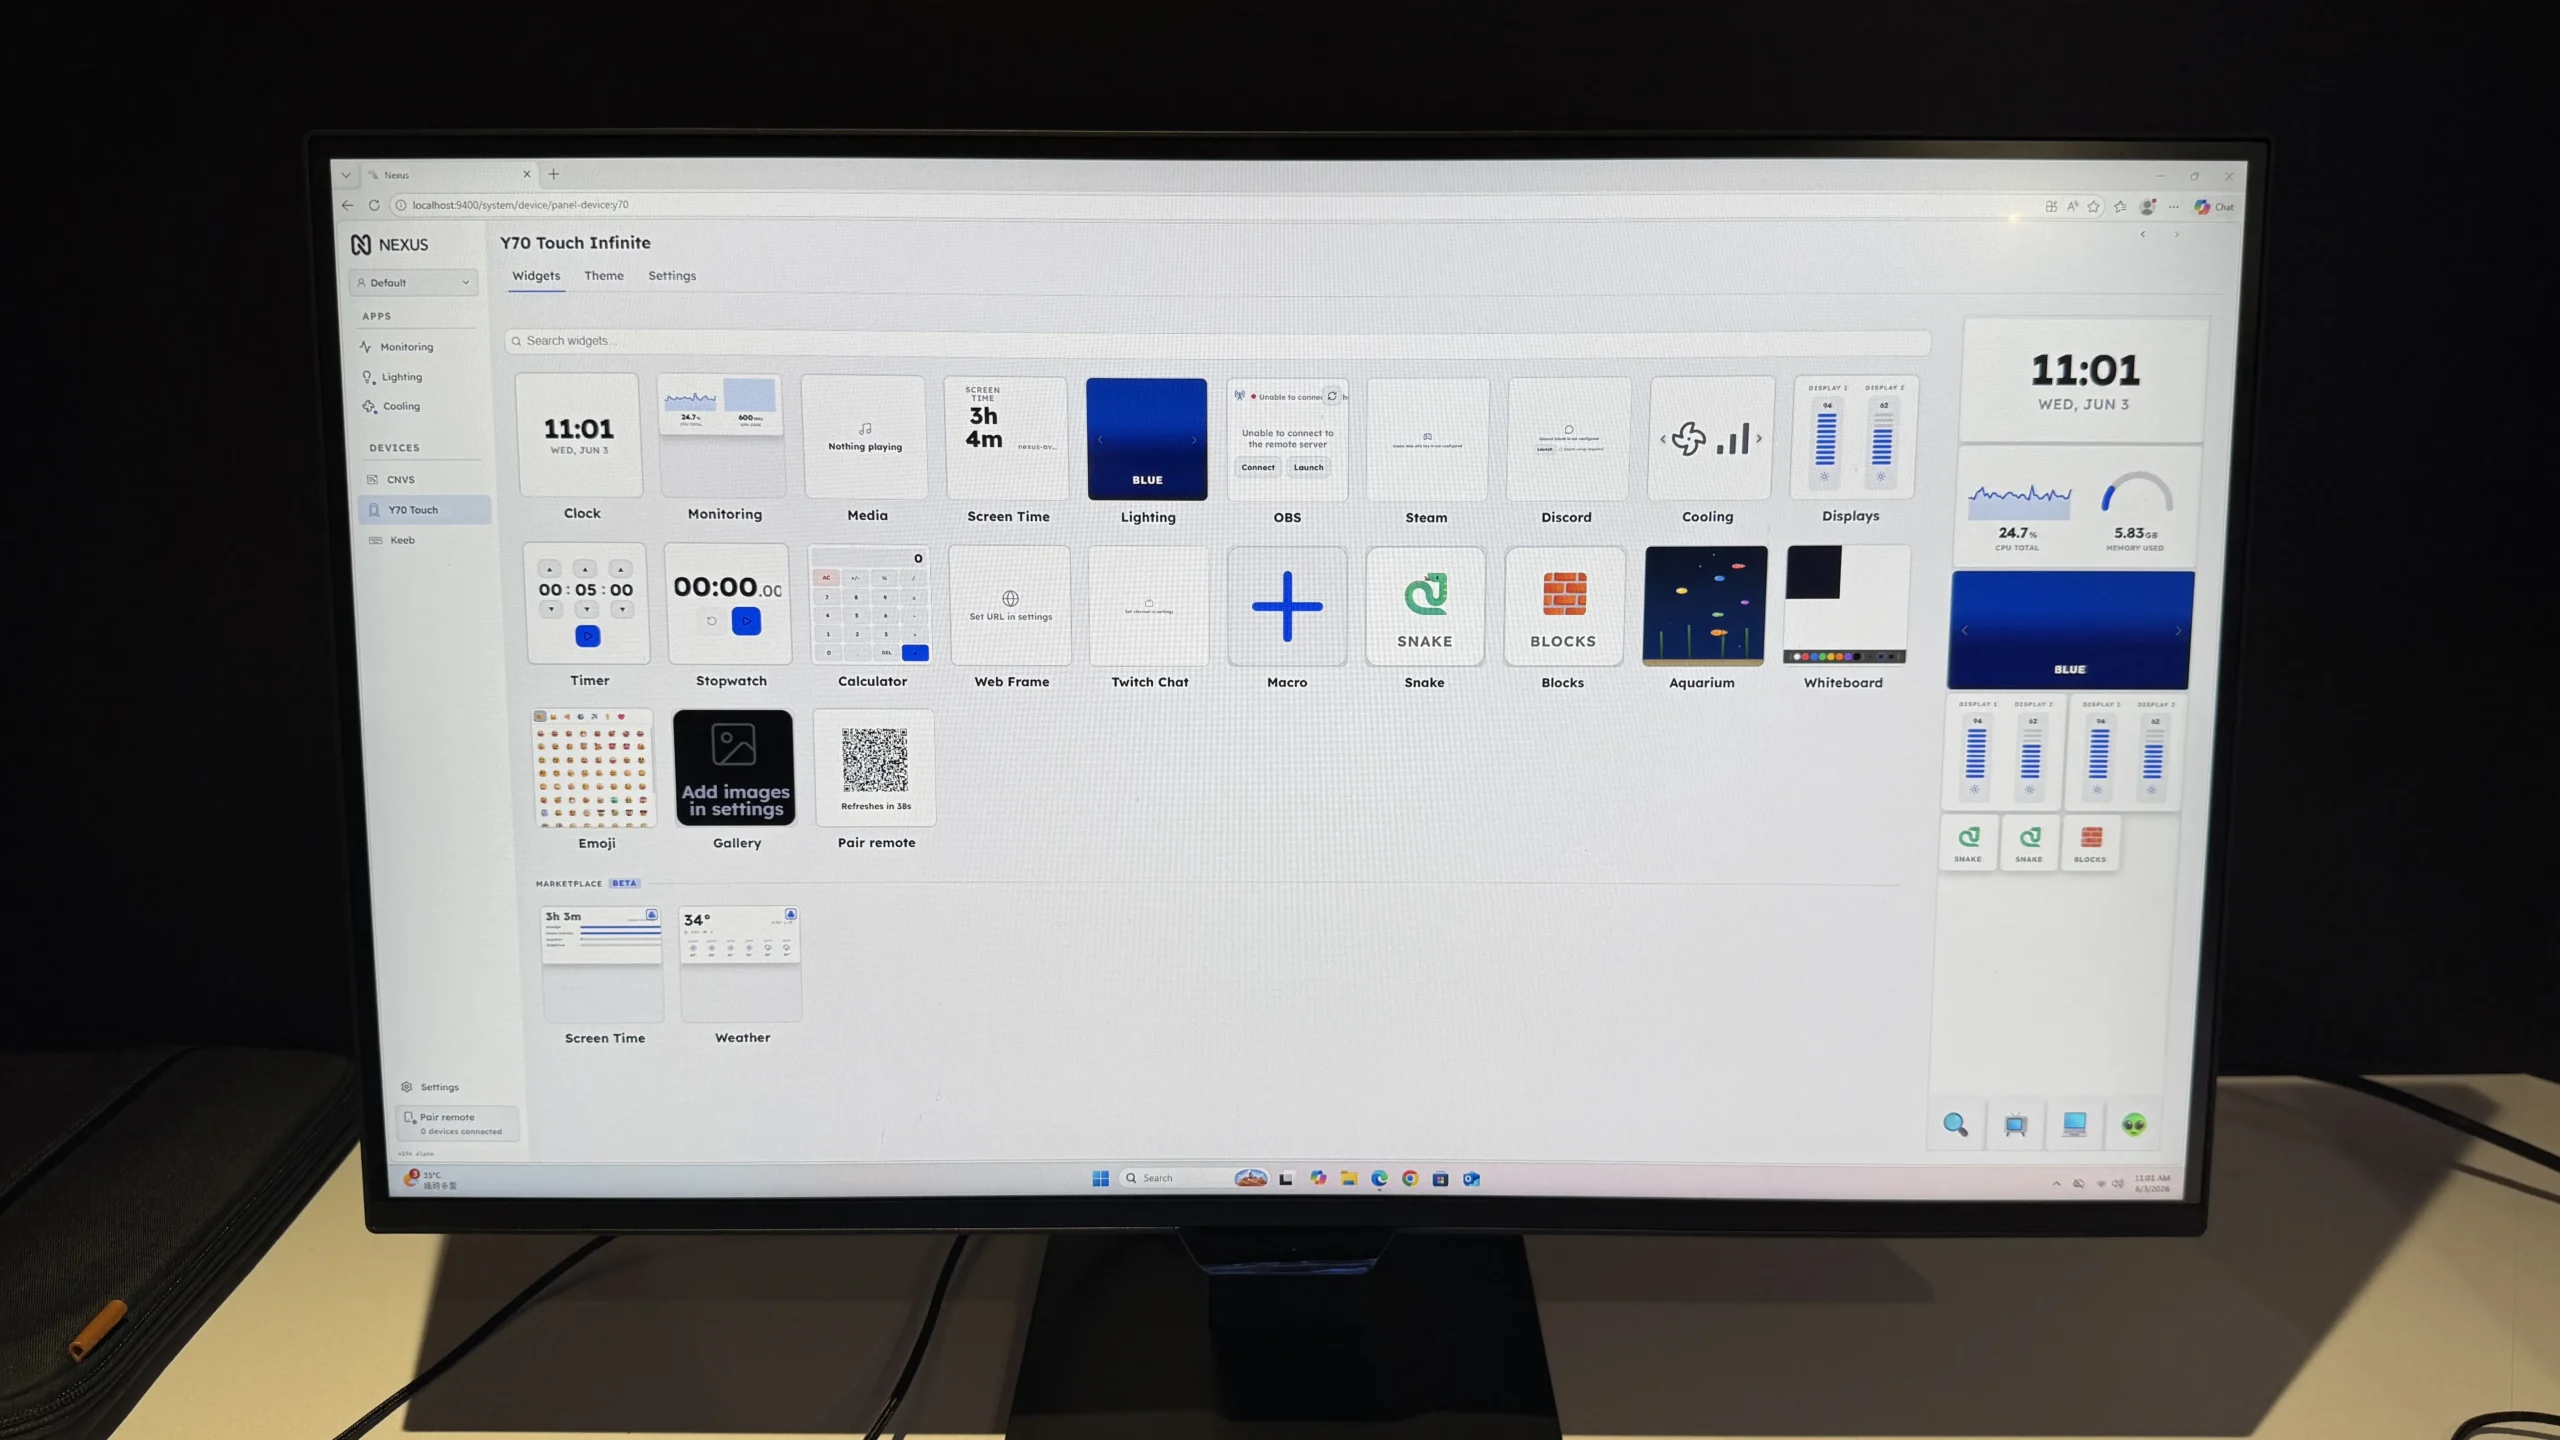Open Copilot Chat in browser

pos(2214,207)
